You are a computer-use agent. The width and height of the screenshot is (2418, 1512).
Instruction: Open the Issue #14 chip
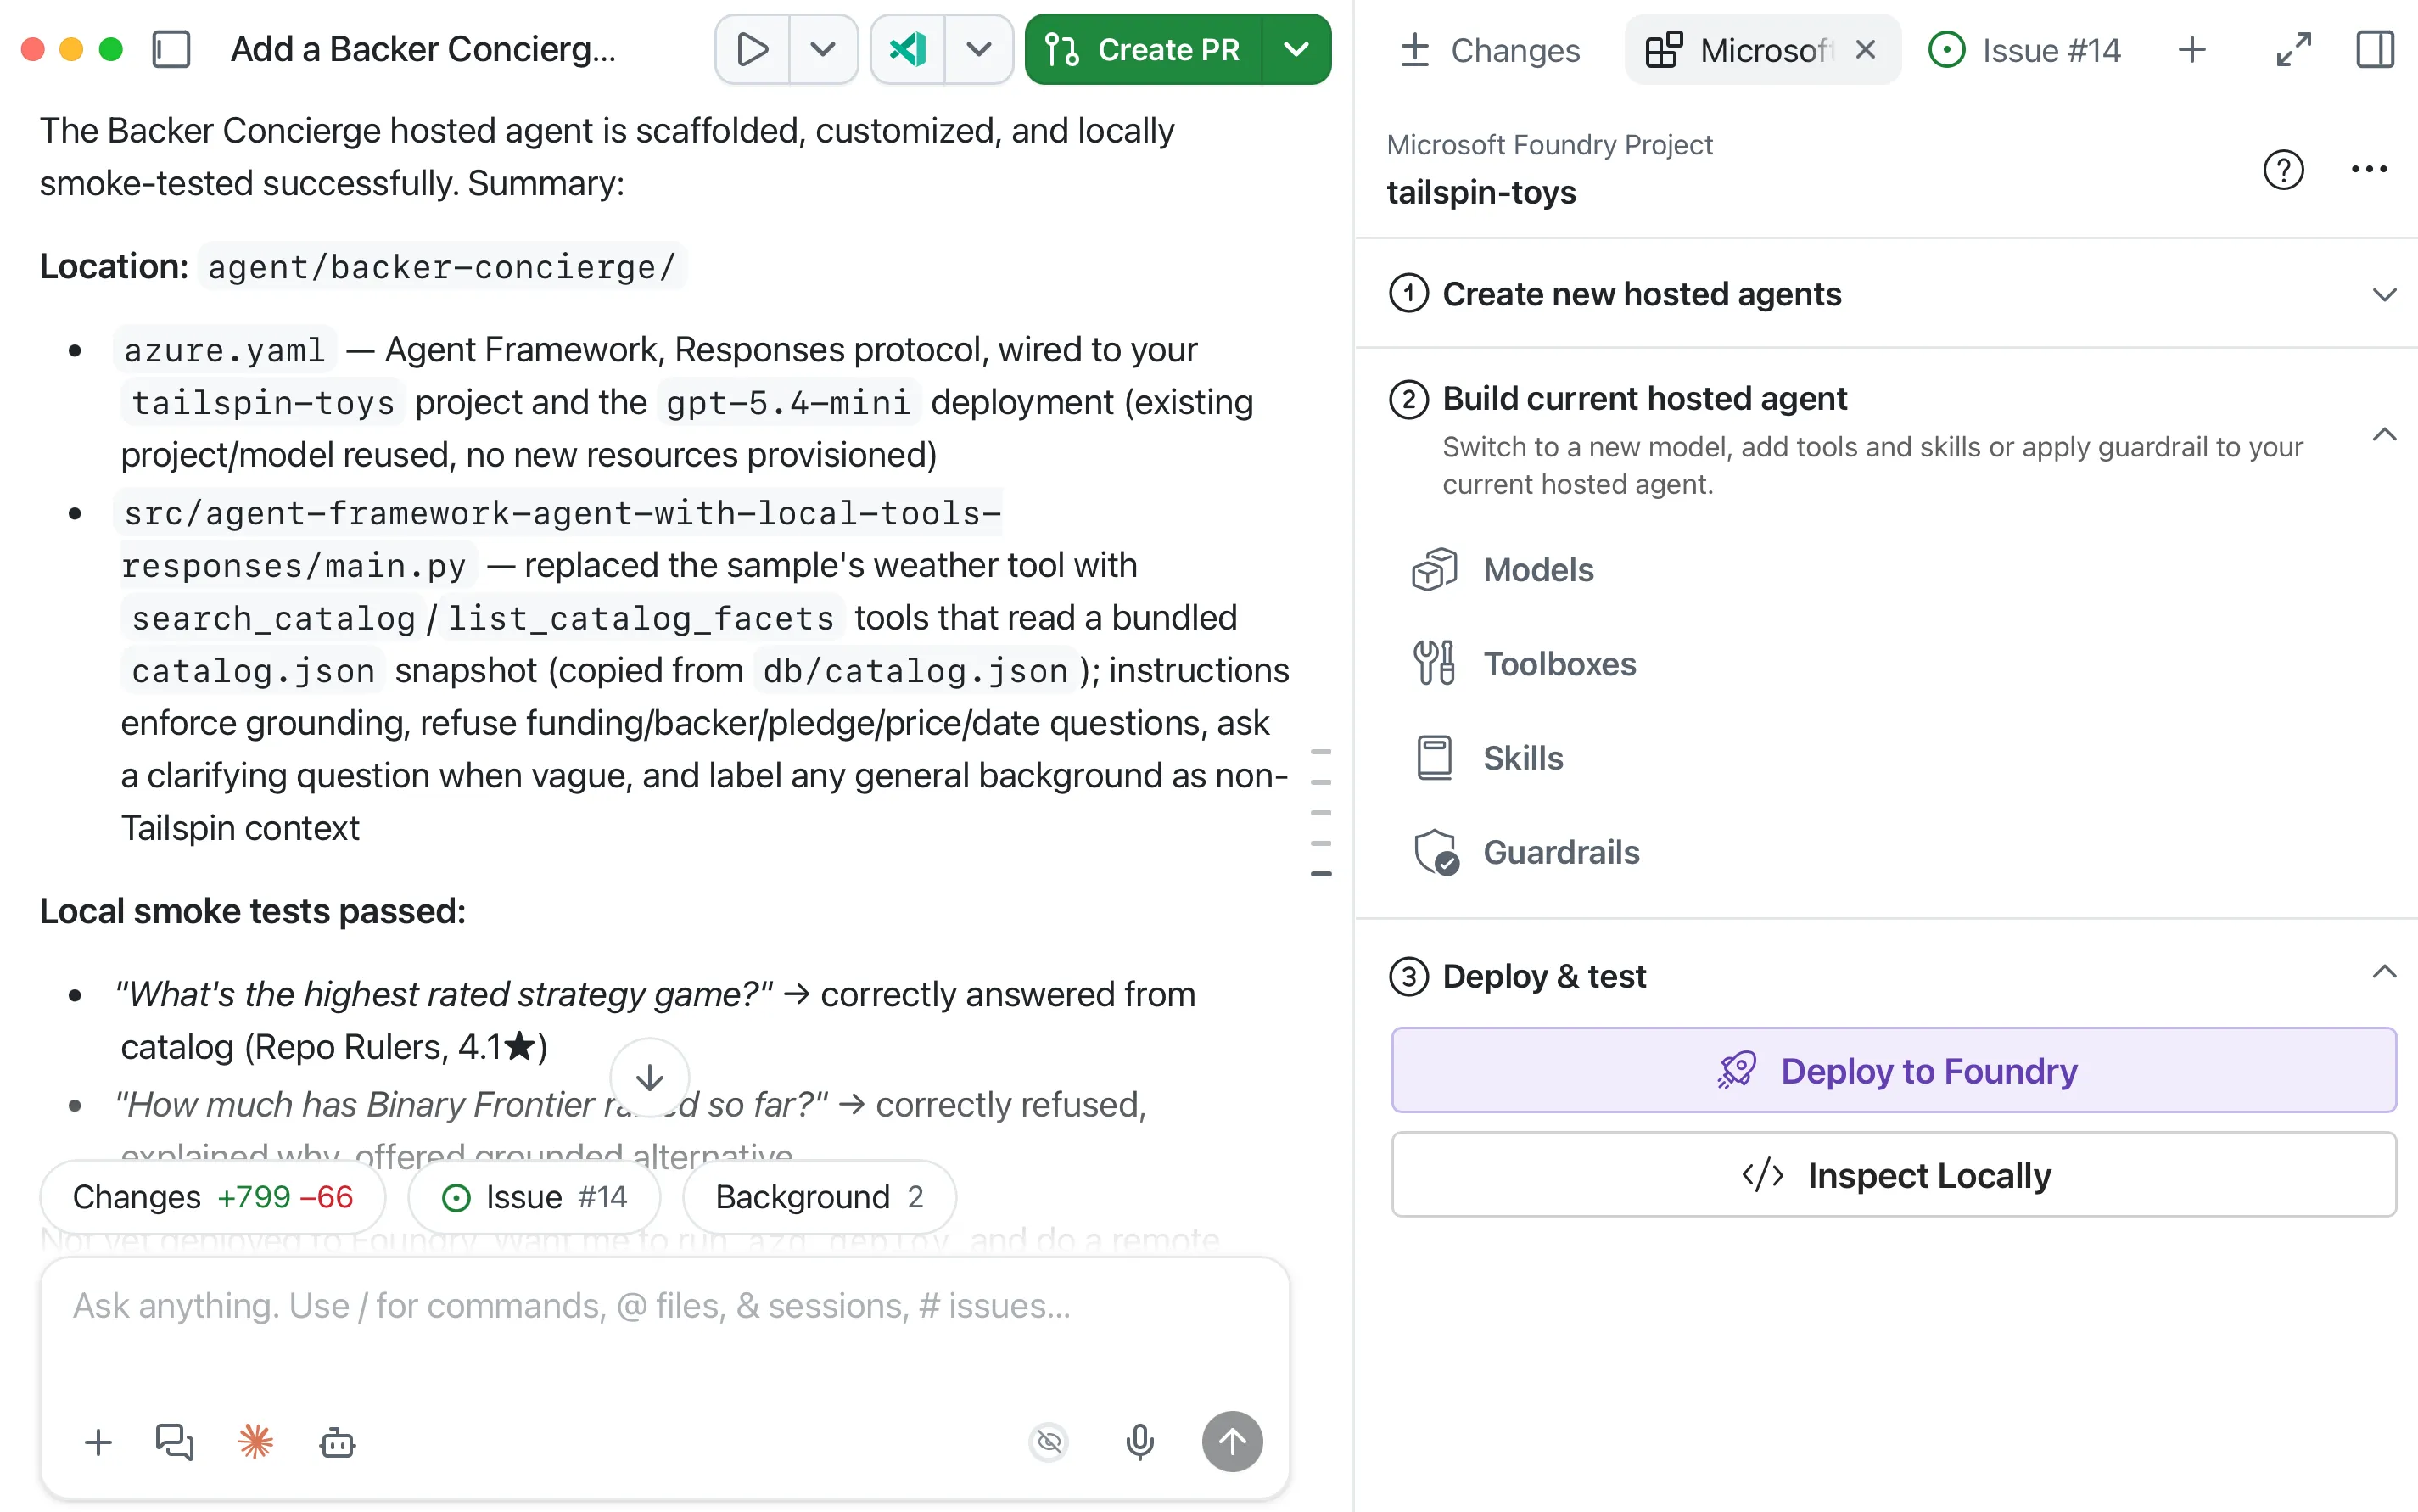535,1197
